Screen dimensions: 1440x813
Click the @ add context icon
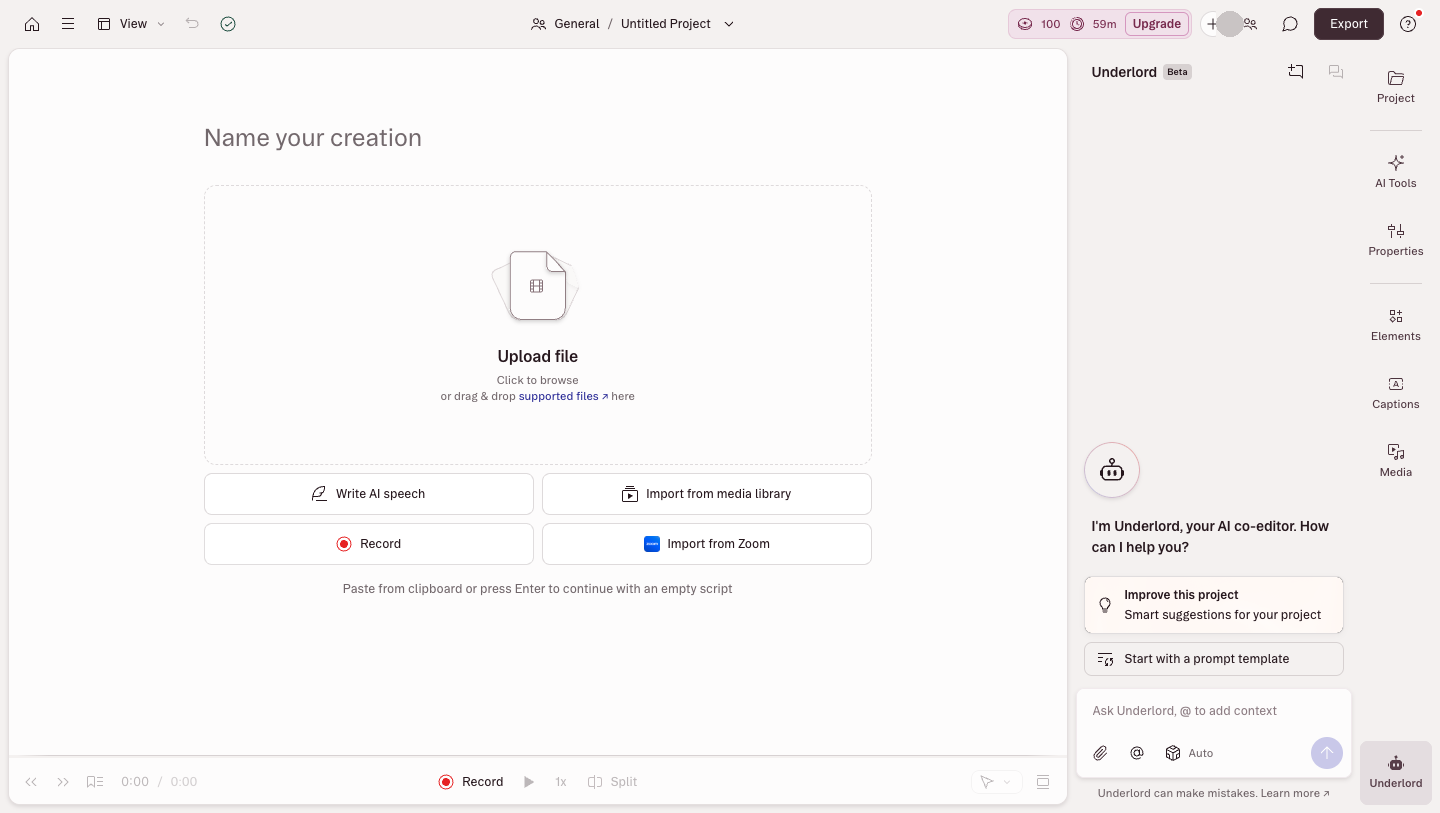(x=1137, y=753)
